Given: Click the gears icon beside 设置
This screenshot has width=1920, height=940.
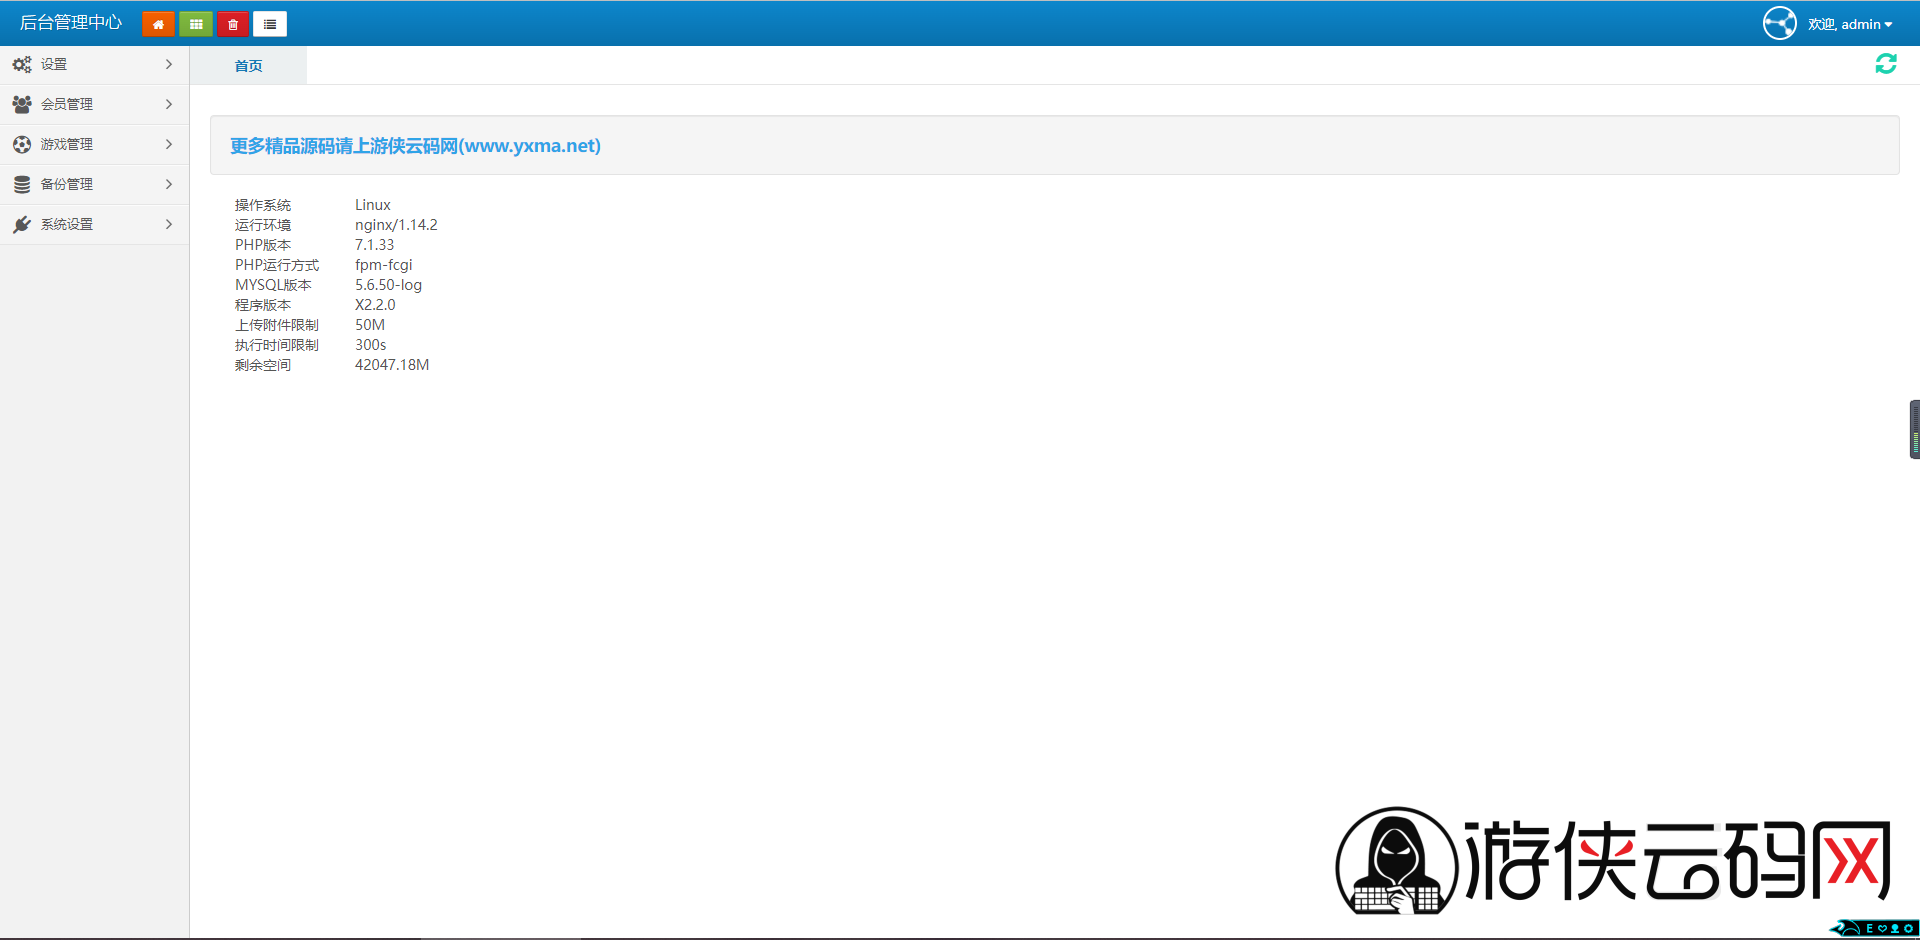Looking at the screenshot, I should (x=22, y=64).
